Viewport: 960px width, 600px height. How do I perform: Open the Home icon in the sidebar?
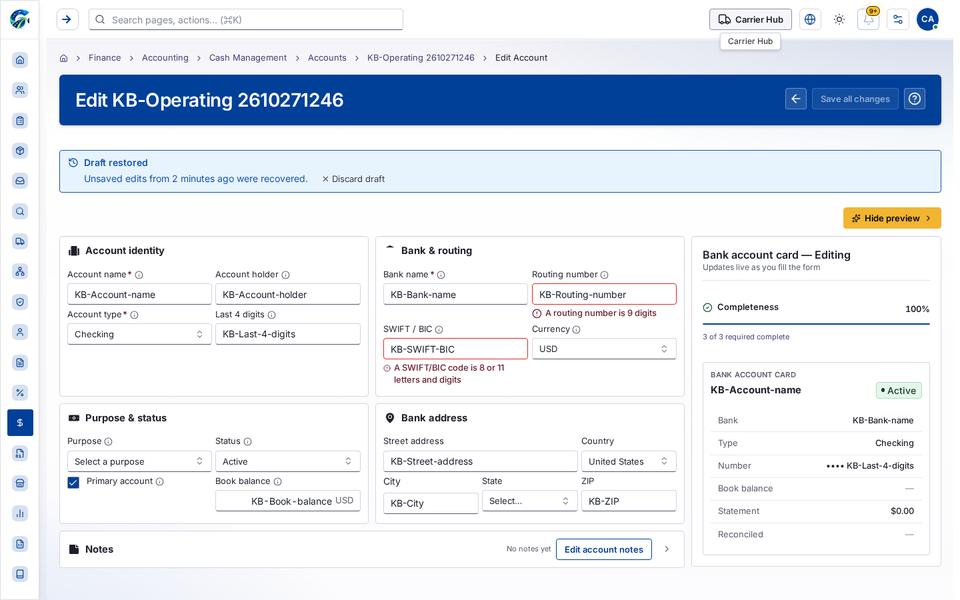tap(20, 59)
